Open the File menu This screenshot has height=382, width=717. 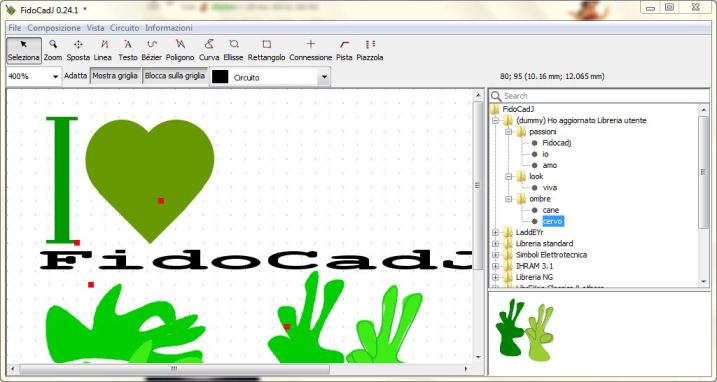click(15, 28)
